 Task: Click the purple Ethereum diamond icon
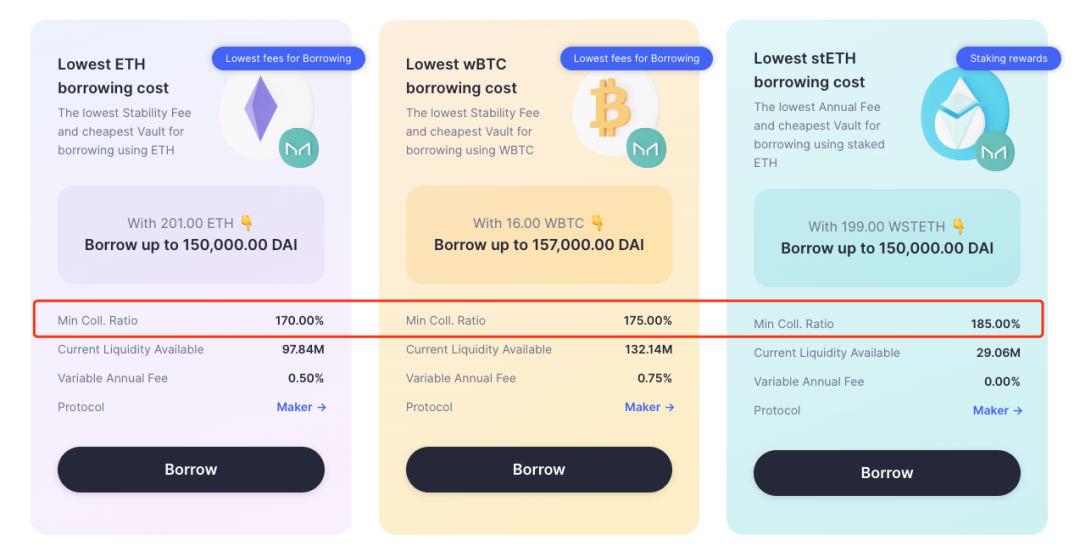tap(261, 109)
